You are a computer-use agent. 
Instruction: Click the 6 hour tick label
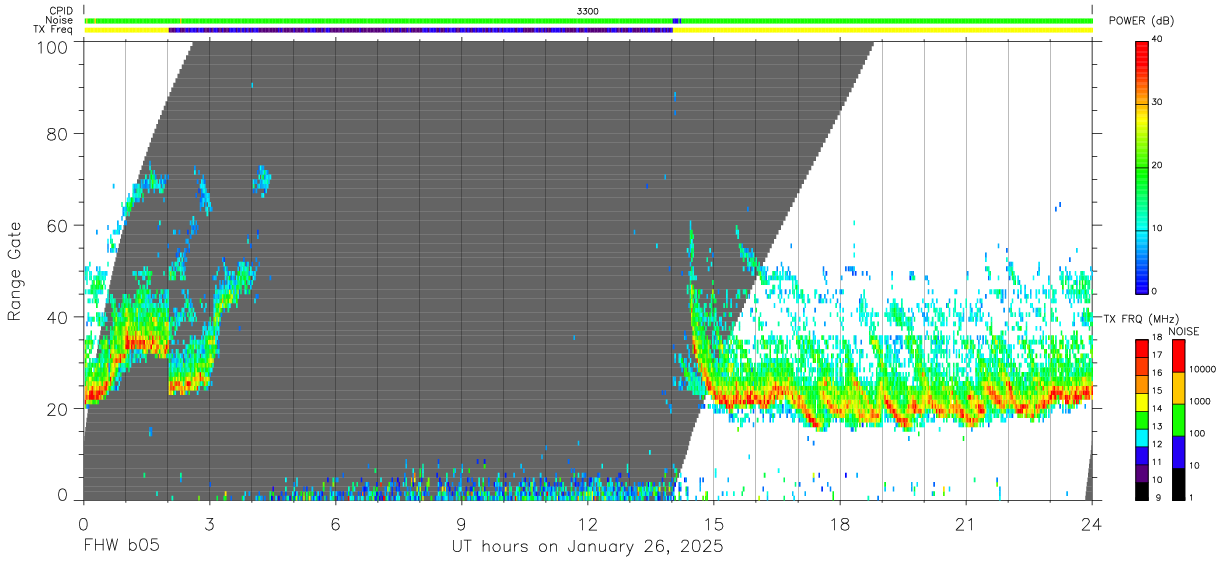(335, 524)
